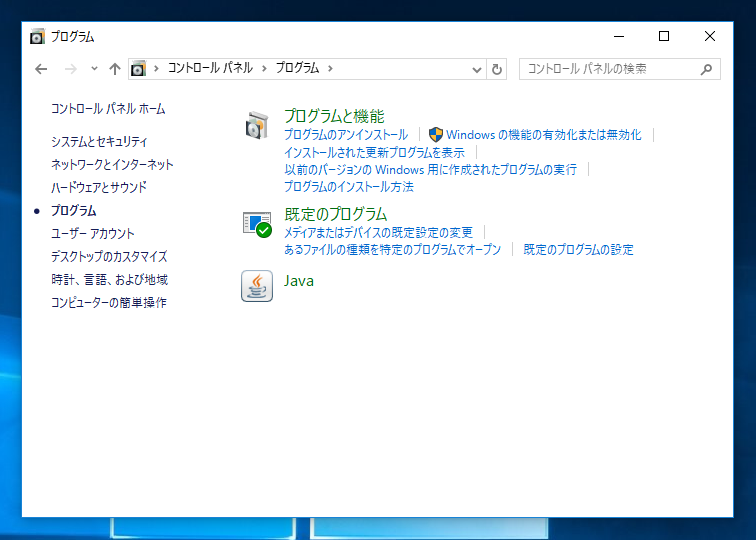Click プログラムのアンインストール link

[346, 135]
